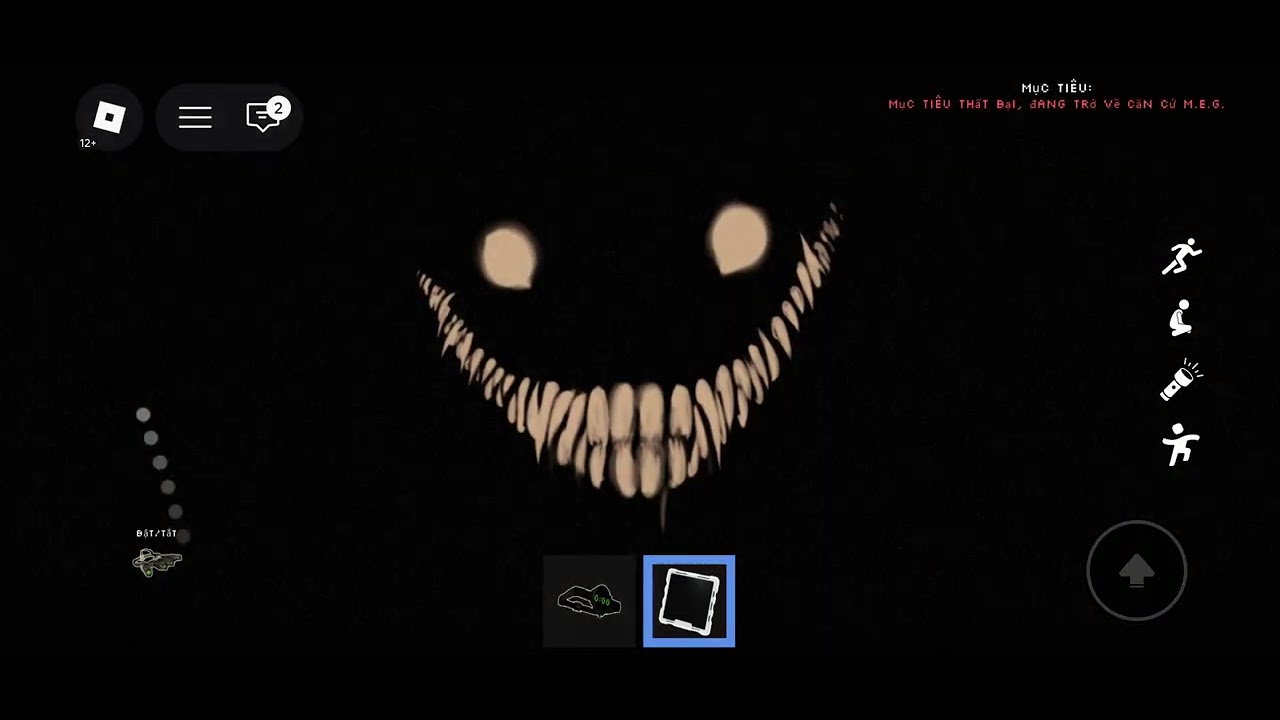Image resolution: width=1280 pixels, height=720 pixels.
Task: Tap the round jump arrow button
Action: click(1137, 571)
